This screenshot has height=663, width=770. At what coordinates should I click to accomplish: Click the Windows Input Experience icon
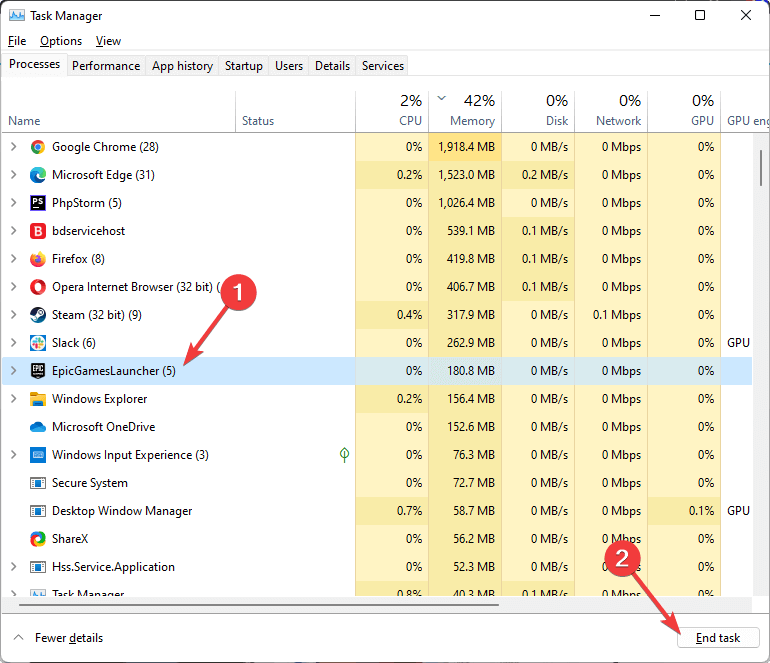coord(38,455)
